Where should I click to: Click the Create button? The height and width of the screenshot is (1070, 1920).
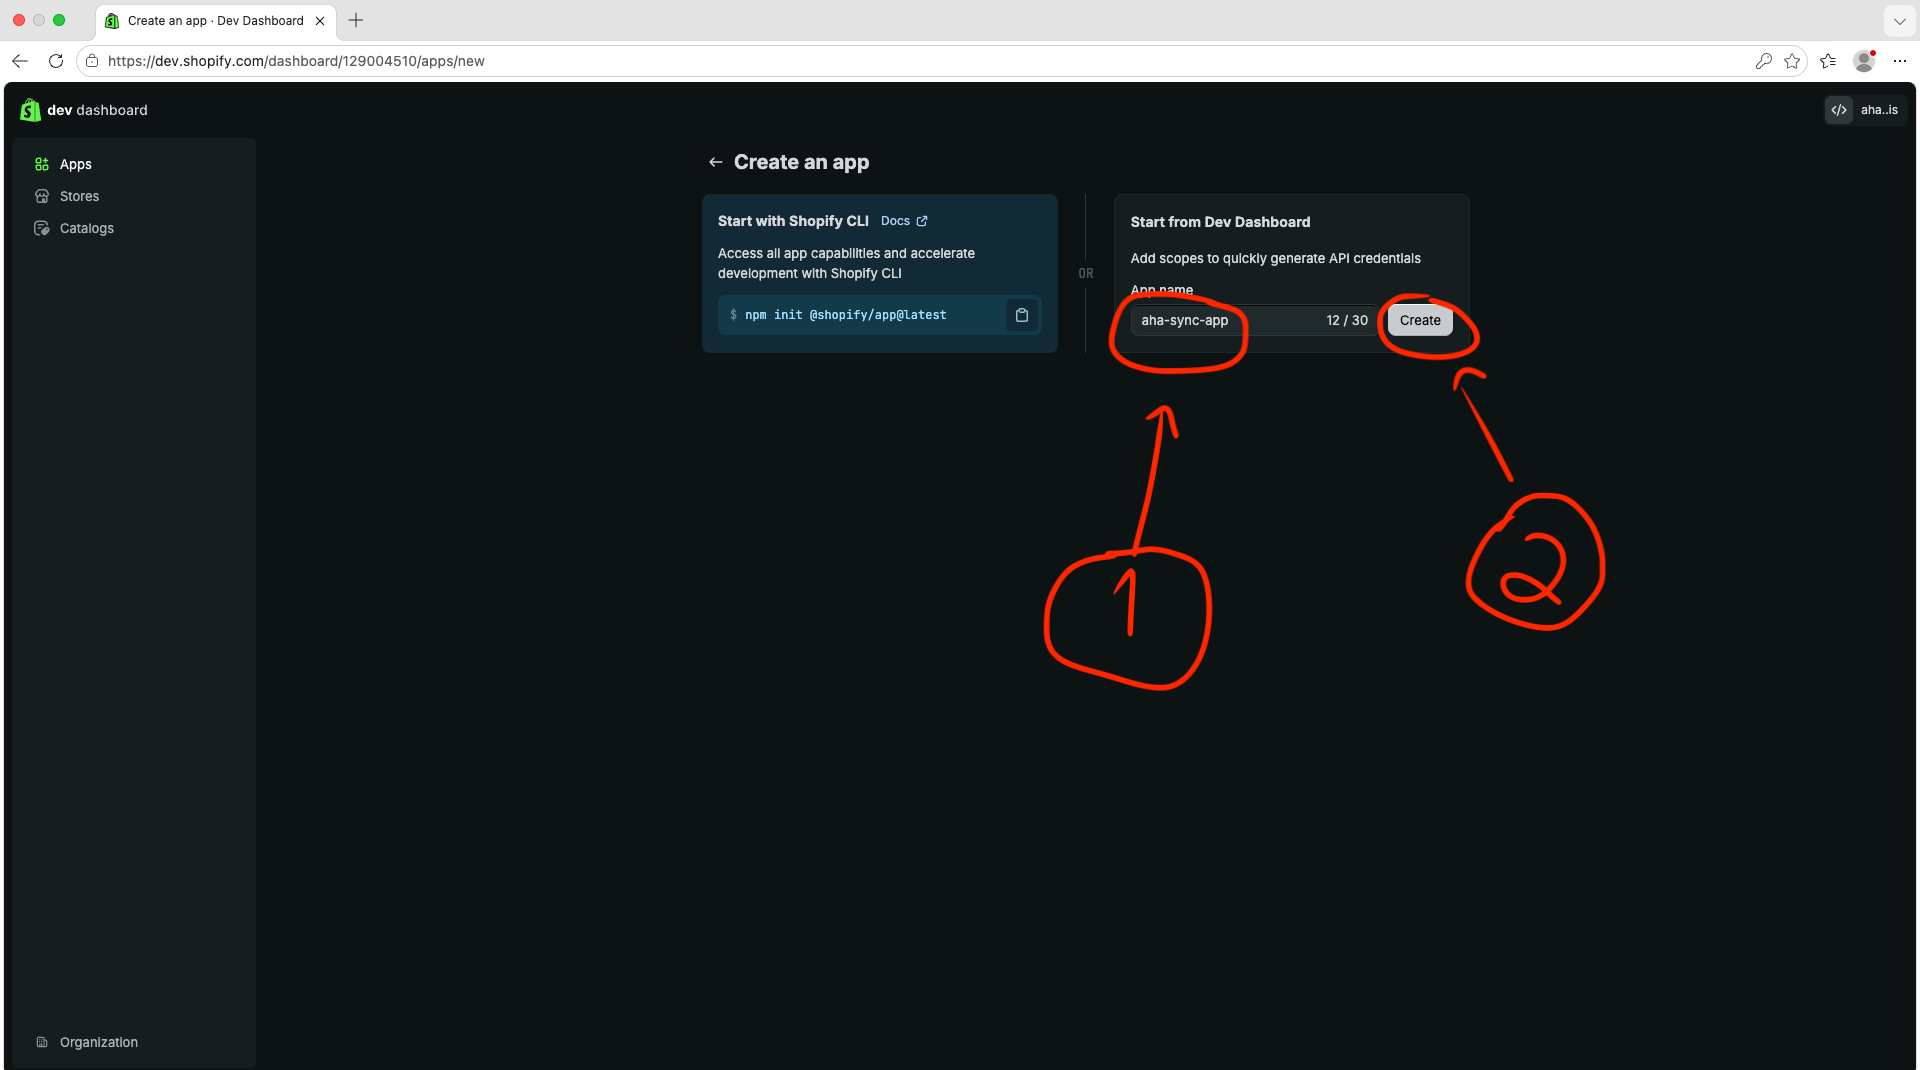1420,320
